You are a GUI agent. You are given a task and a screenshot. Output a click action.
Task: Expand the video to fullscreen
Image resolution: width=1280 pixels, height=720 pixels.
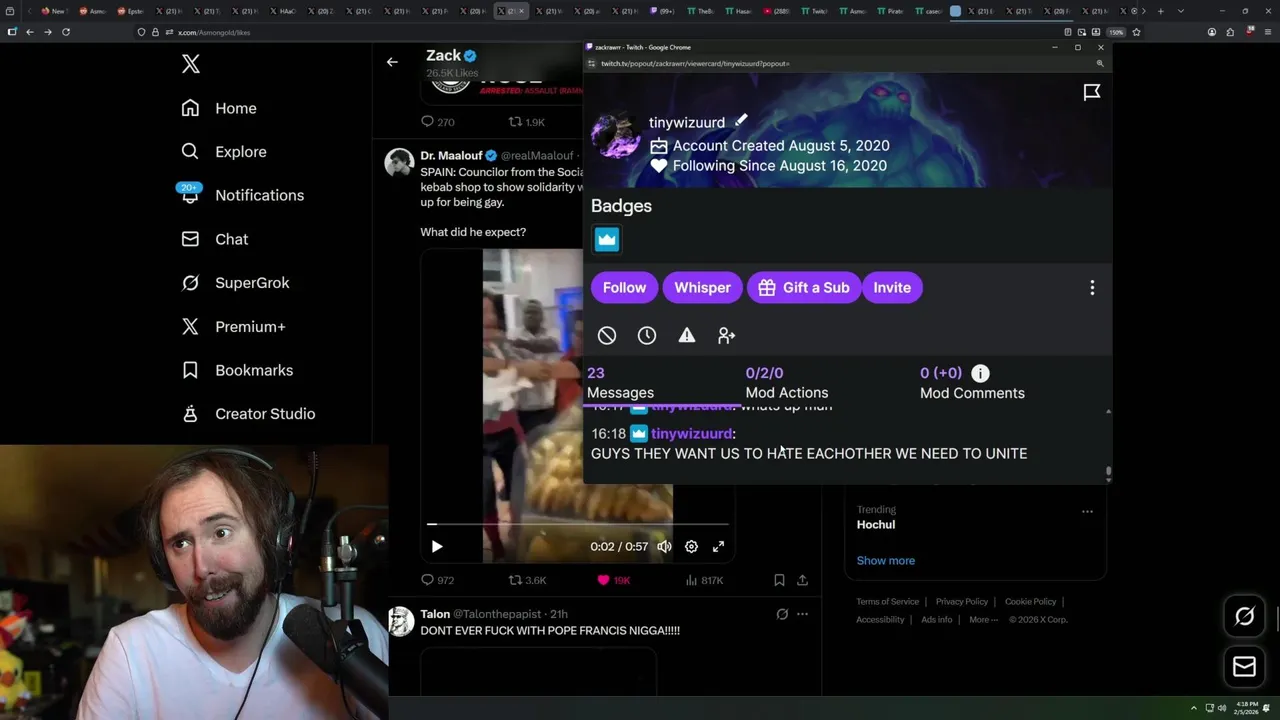click(x=718, y=547)
